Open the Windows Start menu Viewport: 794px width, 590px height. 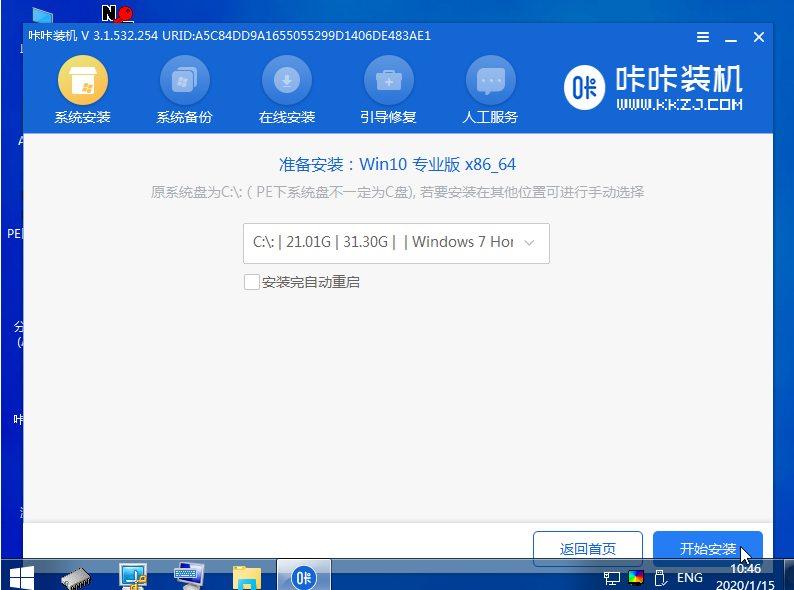(22, 577)
